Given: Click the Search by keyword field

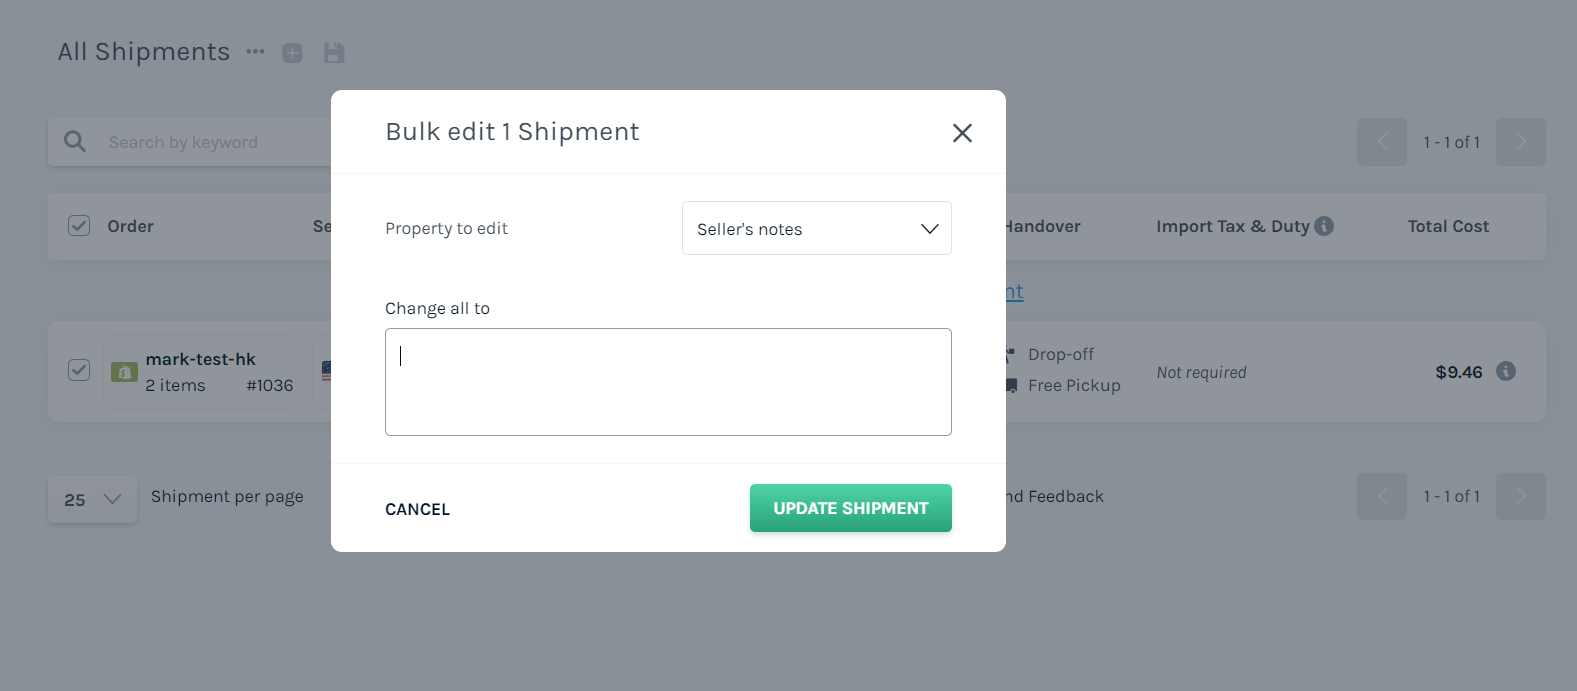Looking at the screenshot, I should [x=215, y=142].
